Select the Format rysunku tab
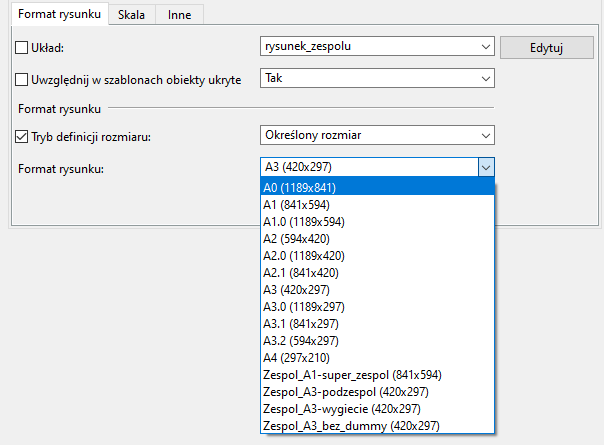Image resolution: width=604 pixels, height=445 pixels. (x=58, y=15)
